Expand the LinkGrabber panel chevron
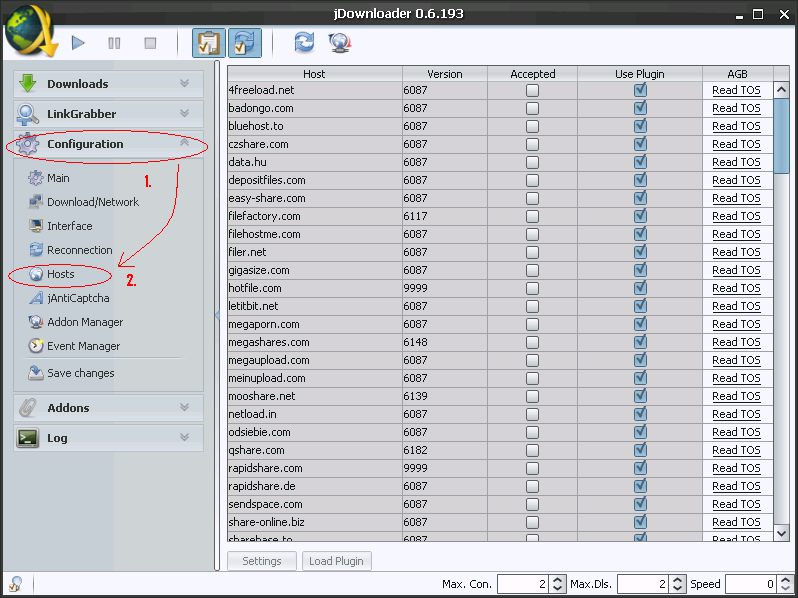The height and width of the screenshot is (598, 798). pos(184,113)
